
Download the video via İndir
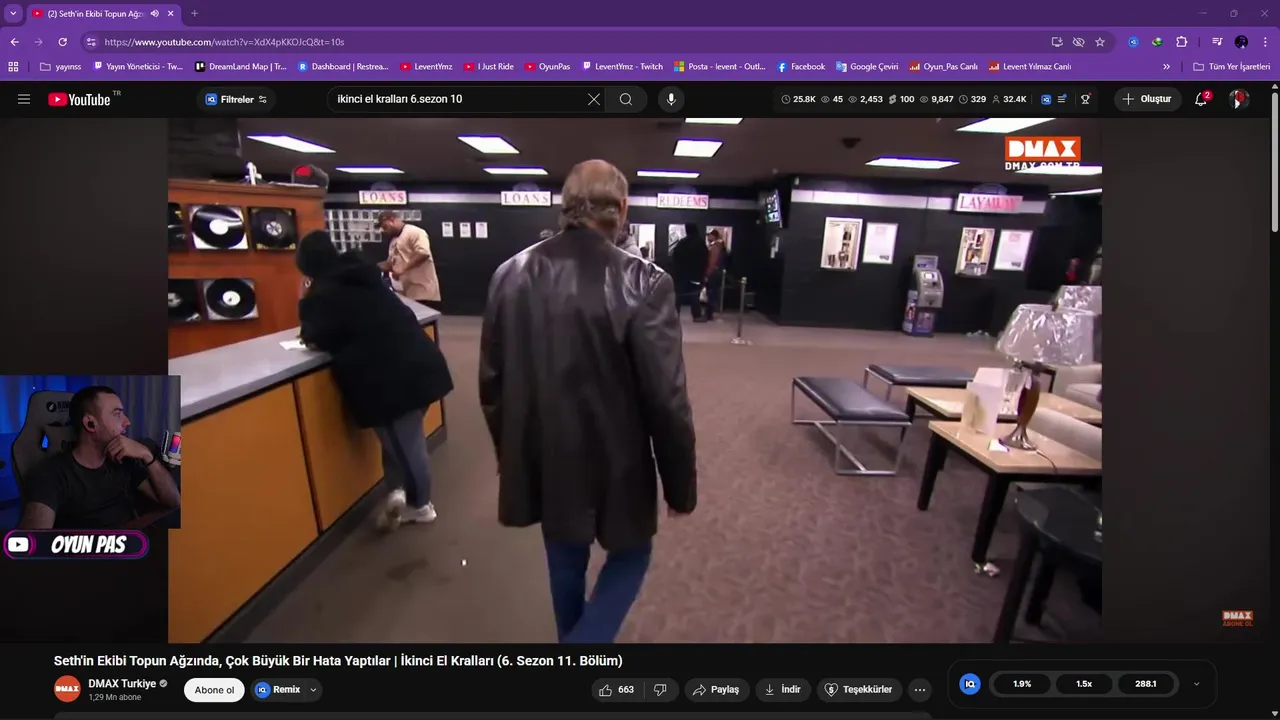(783, 690)
